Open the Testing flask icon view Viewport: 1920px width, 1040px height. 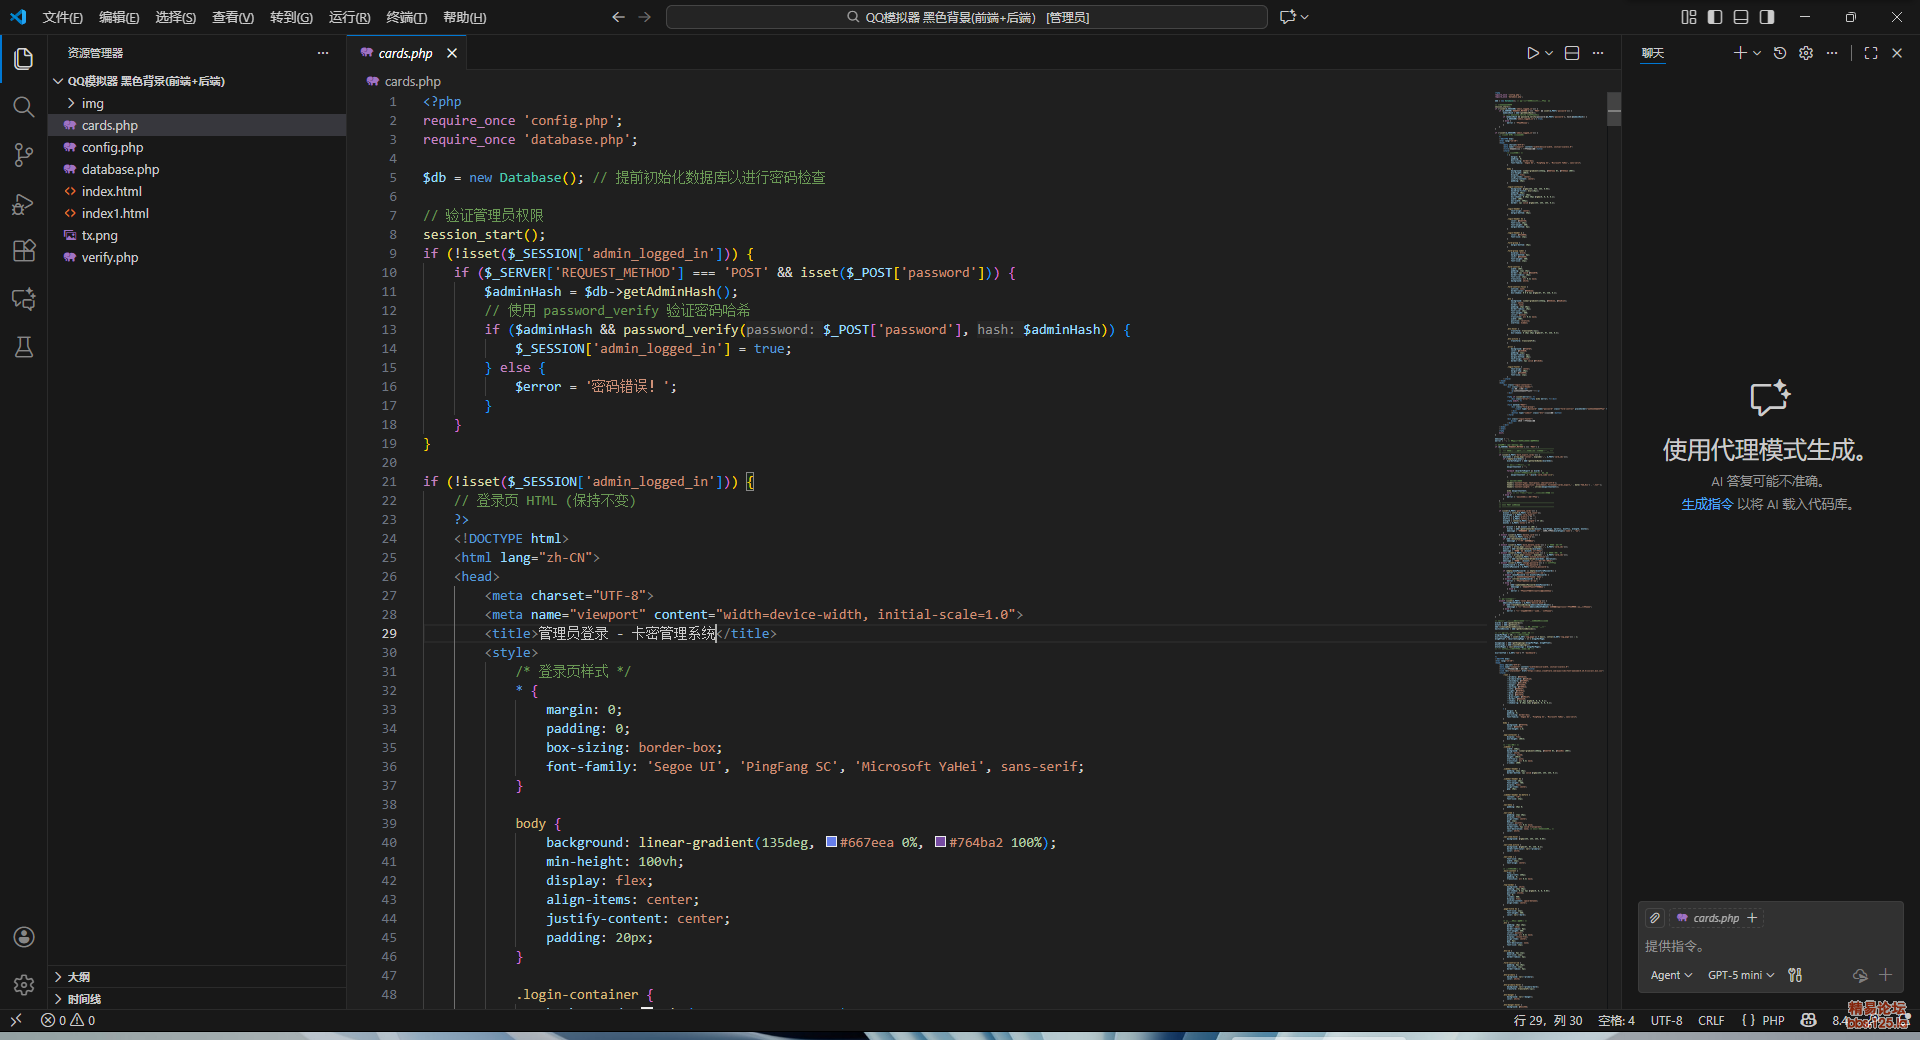pos(23,347)
